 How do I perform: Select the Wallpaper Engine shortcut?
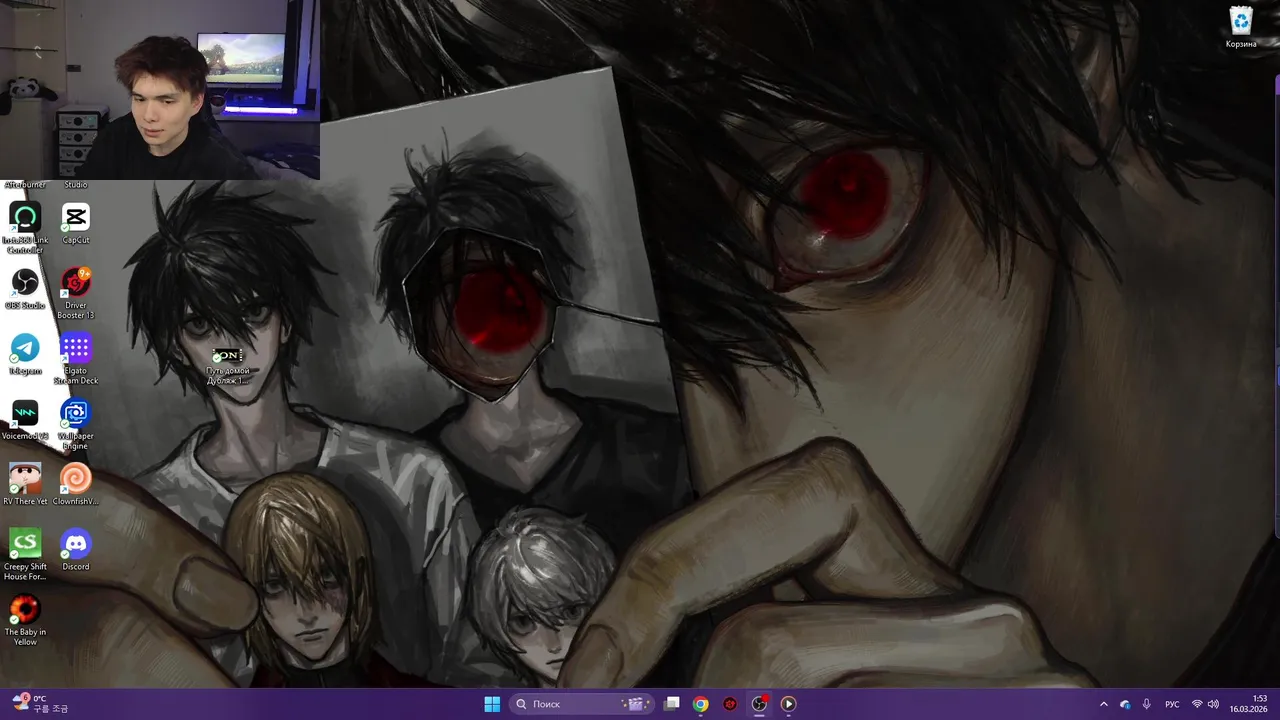pos(76,424)
